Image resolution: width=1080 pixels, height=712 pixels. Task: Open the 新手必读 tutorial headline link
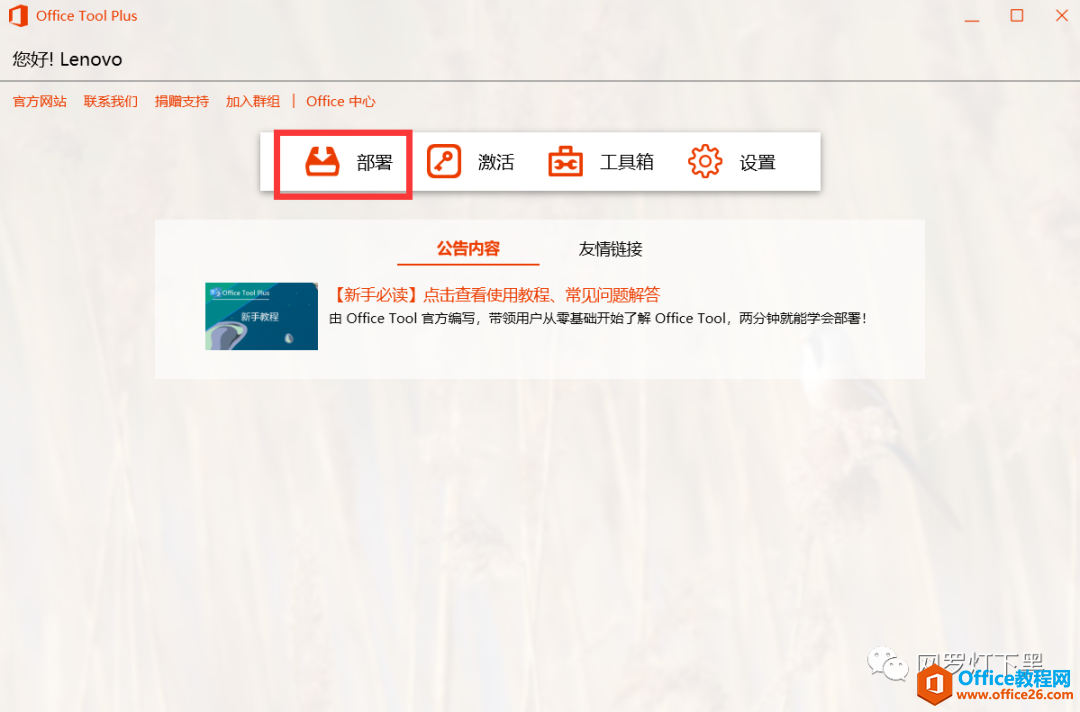click(495, 295)
